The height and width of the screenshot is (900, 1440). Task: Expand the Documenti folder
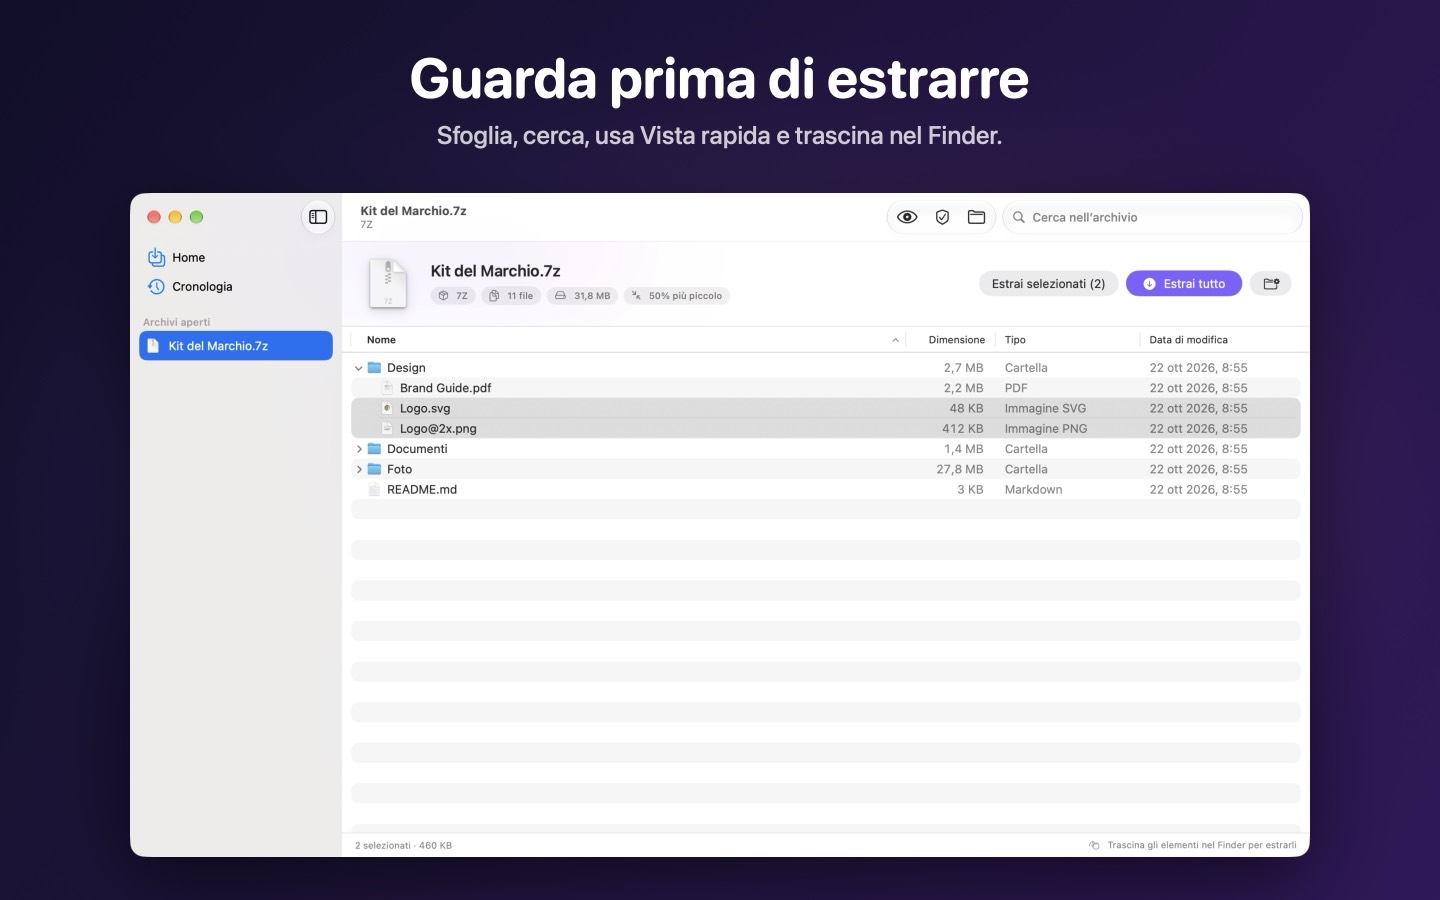click(359, 449)
